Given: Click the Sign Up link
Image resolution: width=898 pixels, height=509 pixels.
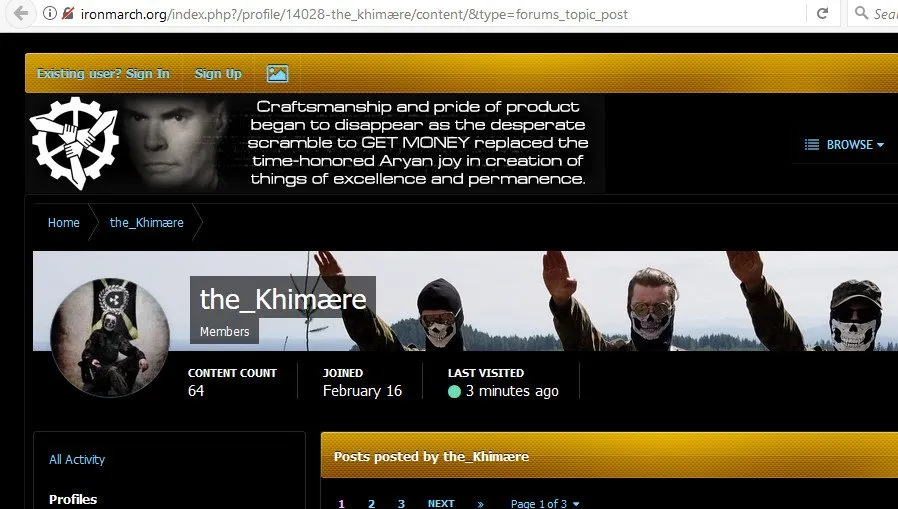Looking at the screenshot, I should [x=218, y=73].
